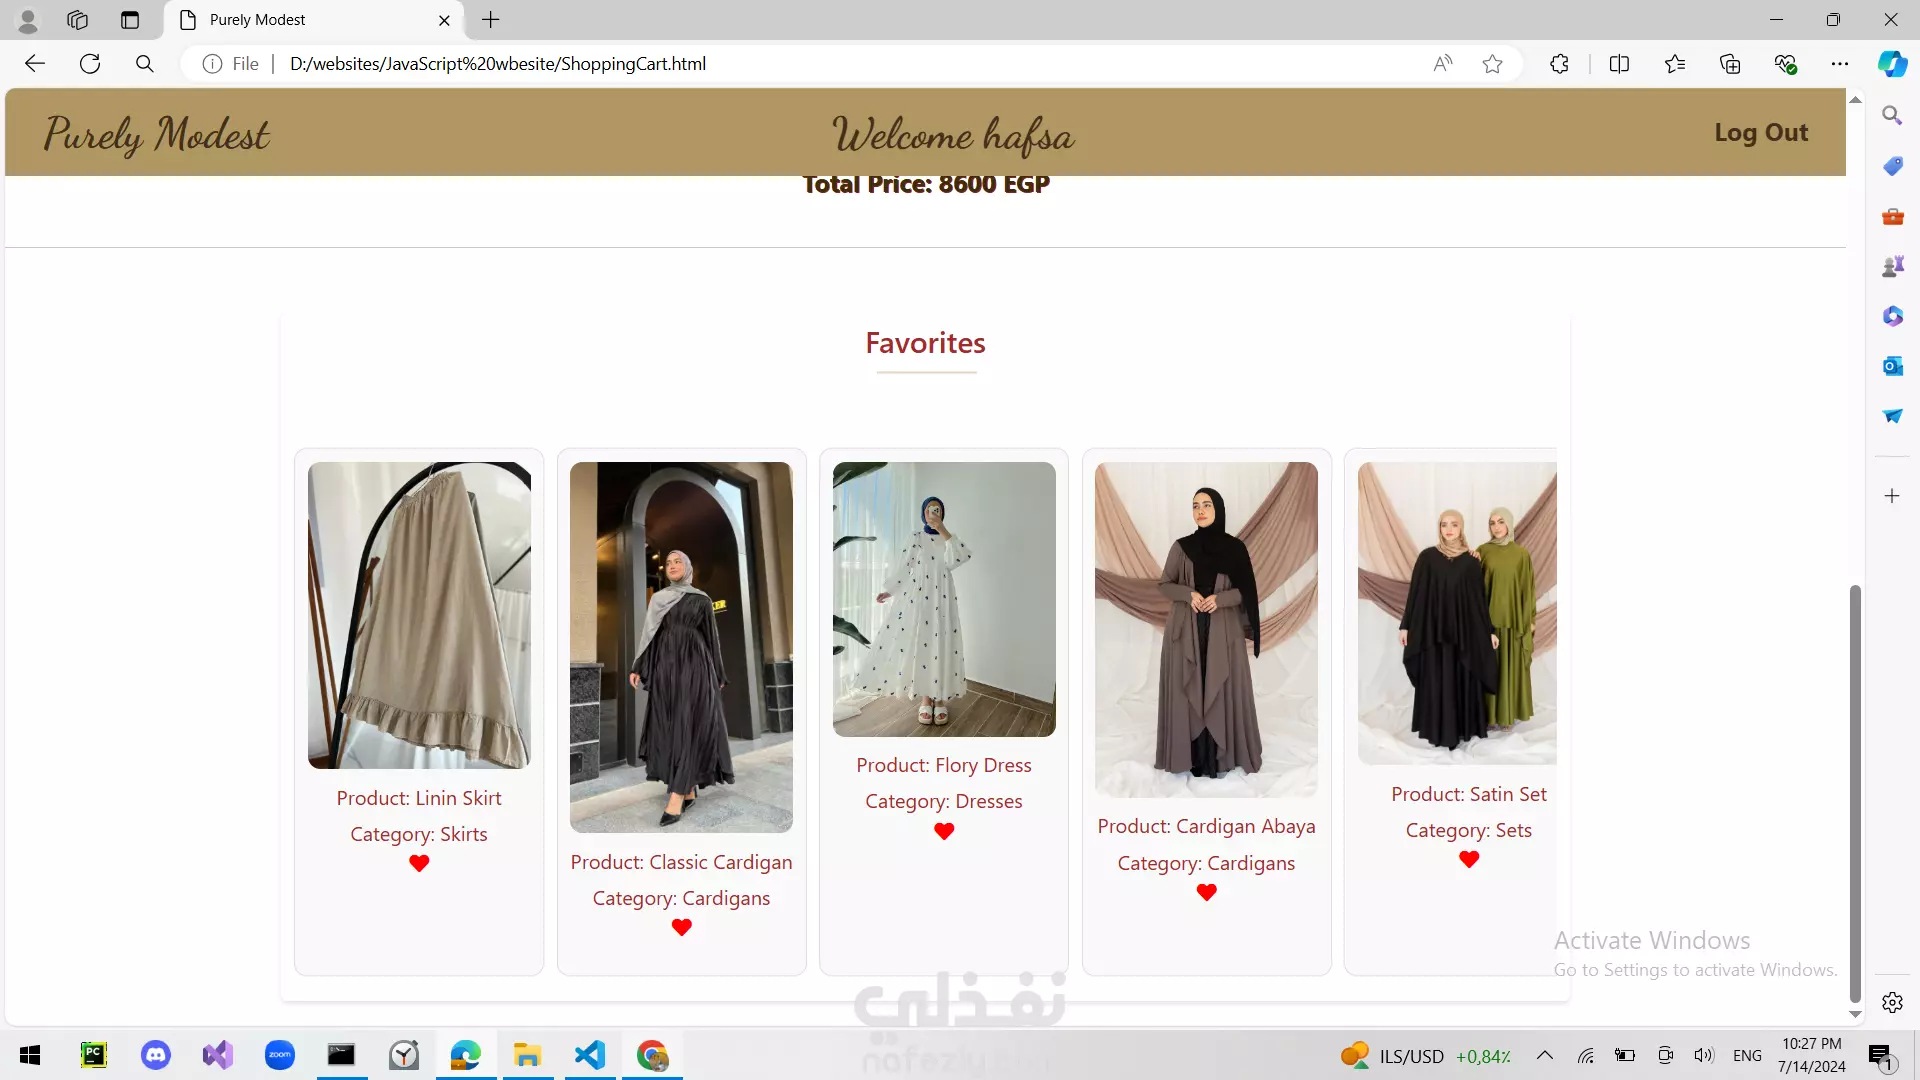Unfavorite the Linin Skirt heart icon
Viewport: 1920px width, 1080px height.
[419, 863]
